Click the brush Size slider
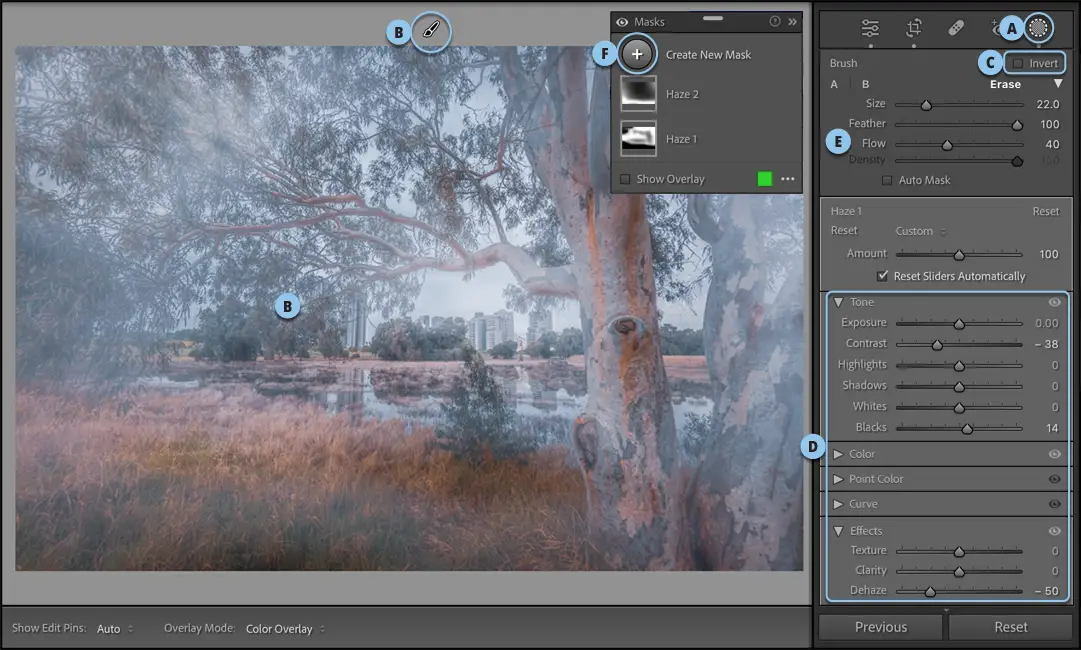Image resolution: width=1081 pixels, height=650 pixels. pyautogui.click(x=959, y=105)
